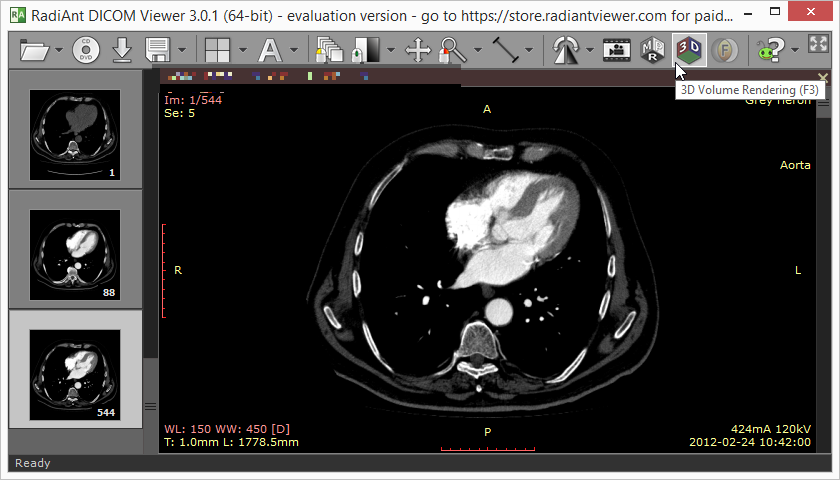Click the '2012-02-24 10:42:00' date text
840x480 pixels.
point(750,442)
